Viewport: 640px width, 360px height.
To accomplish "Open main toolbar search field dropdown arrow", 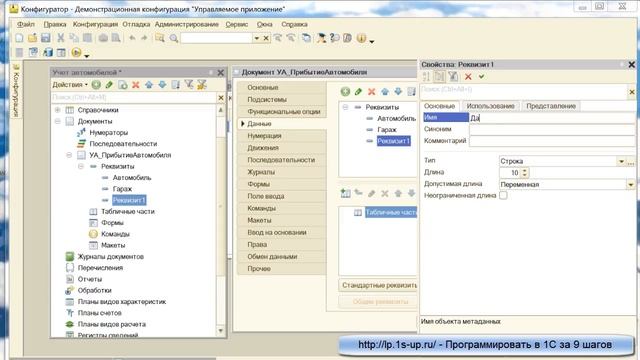I will click(256, 38).
